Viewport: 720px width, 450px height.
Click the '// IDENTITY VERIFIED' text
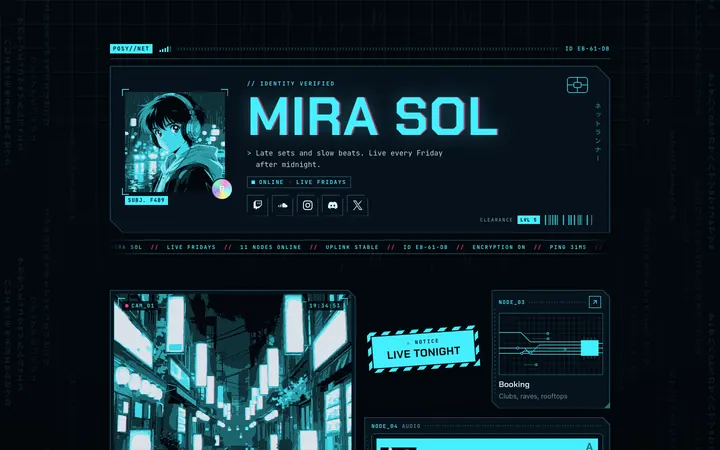click(291, 84)
